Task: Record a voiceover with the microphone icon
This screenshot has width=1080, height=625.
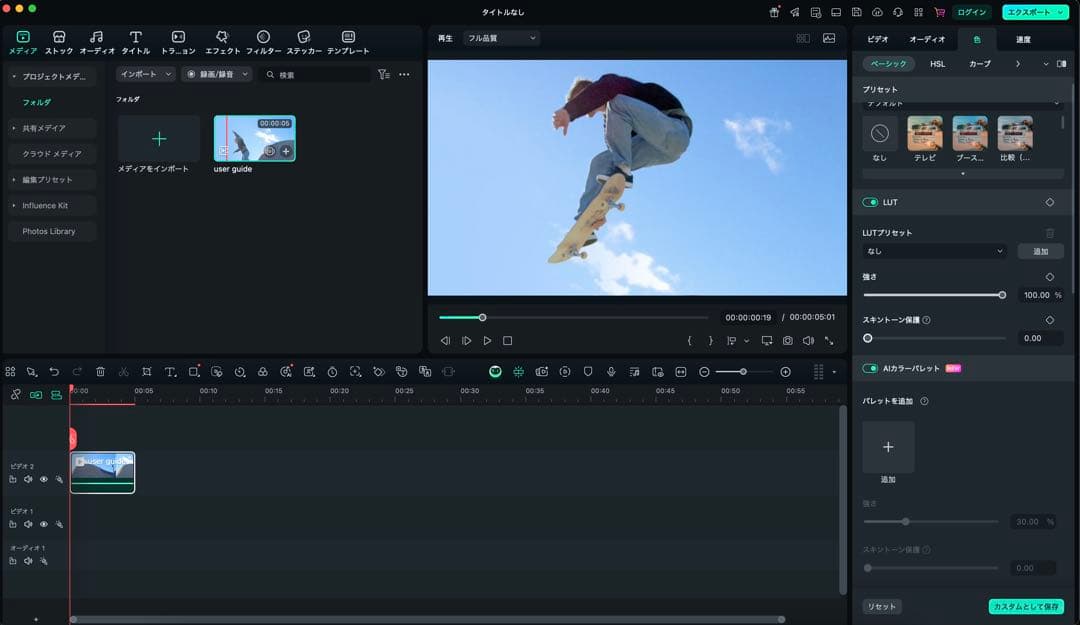Action: tap(610, 371)
